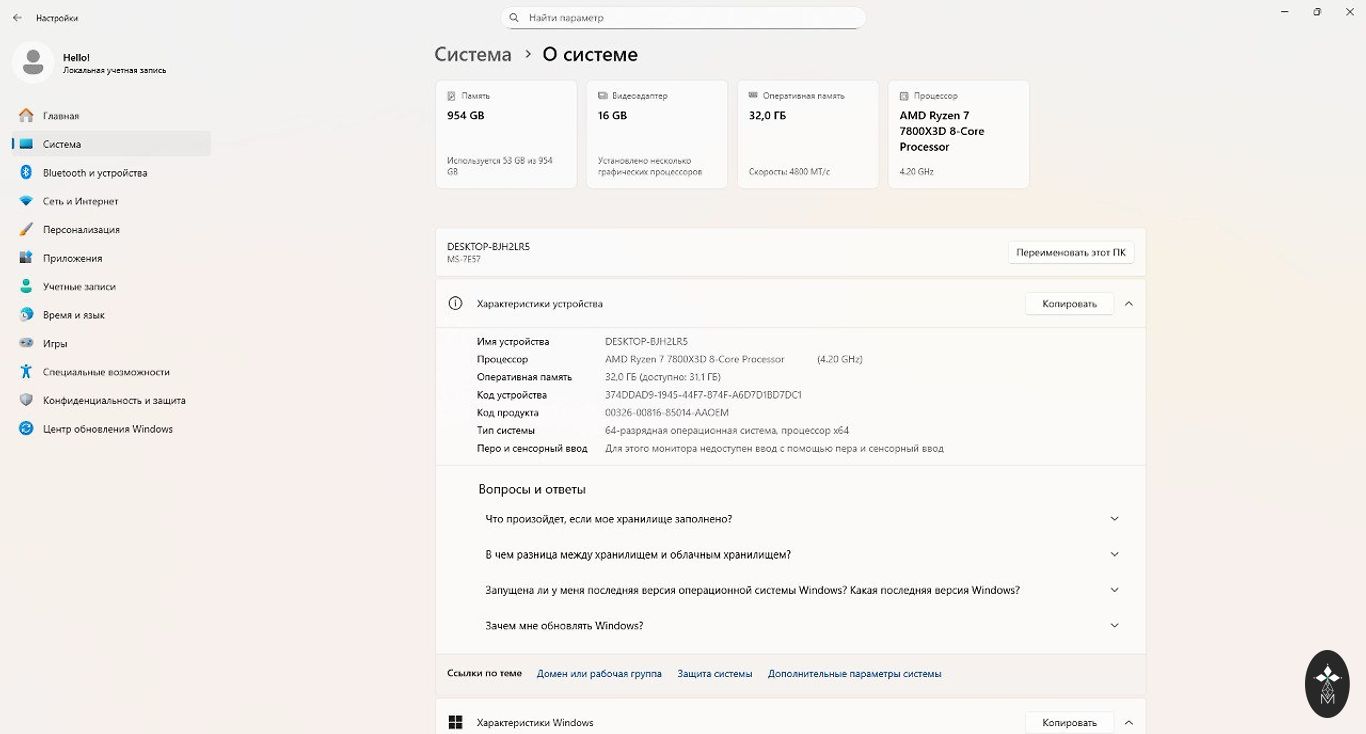Open the Память 954 GB storage card
The width and height of the screenshot is (1366, 734).
[x=506, y=134]
